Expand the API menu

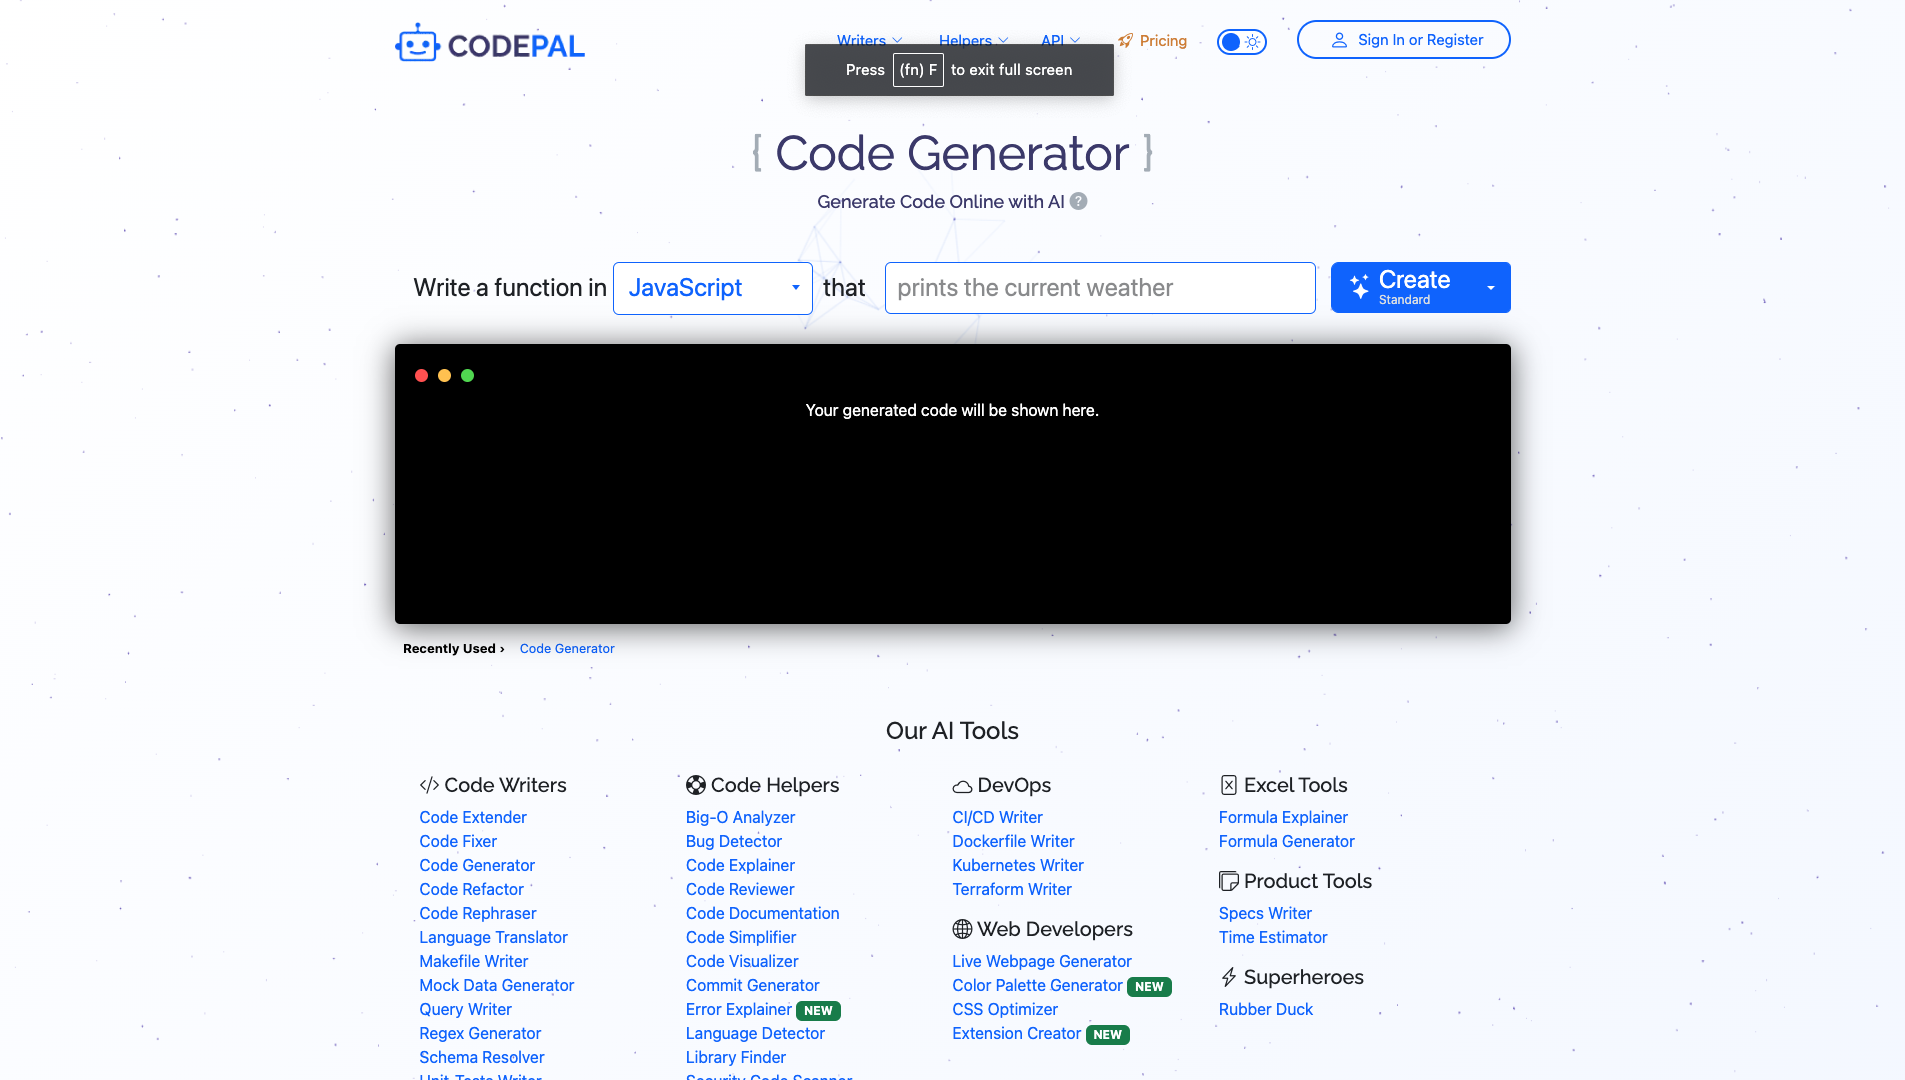pyautogui.click(x=1060, y=40)
